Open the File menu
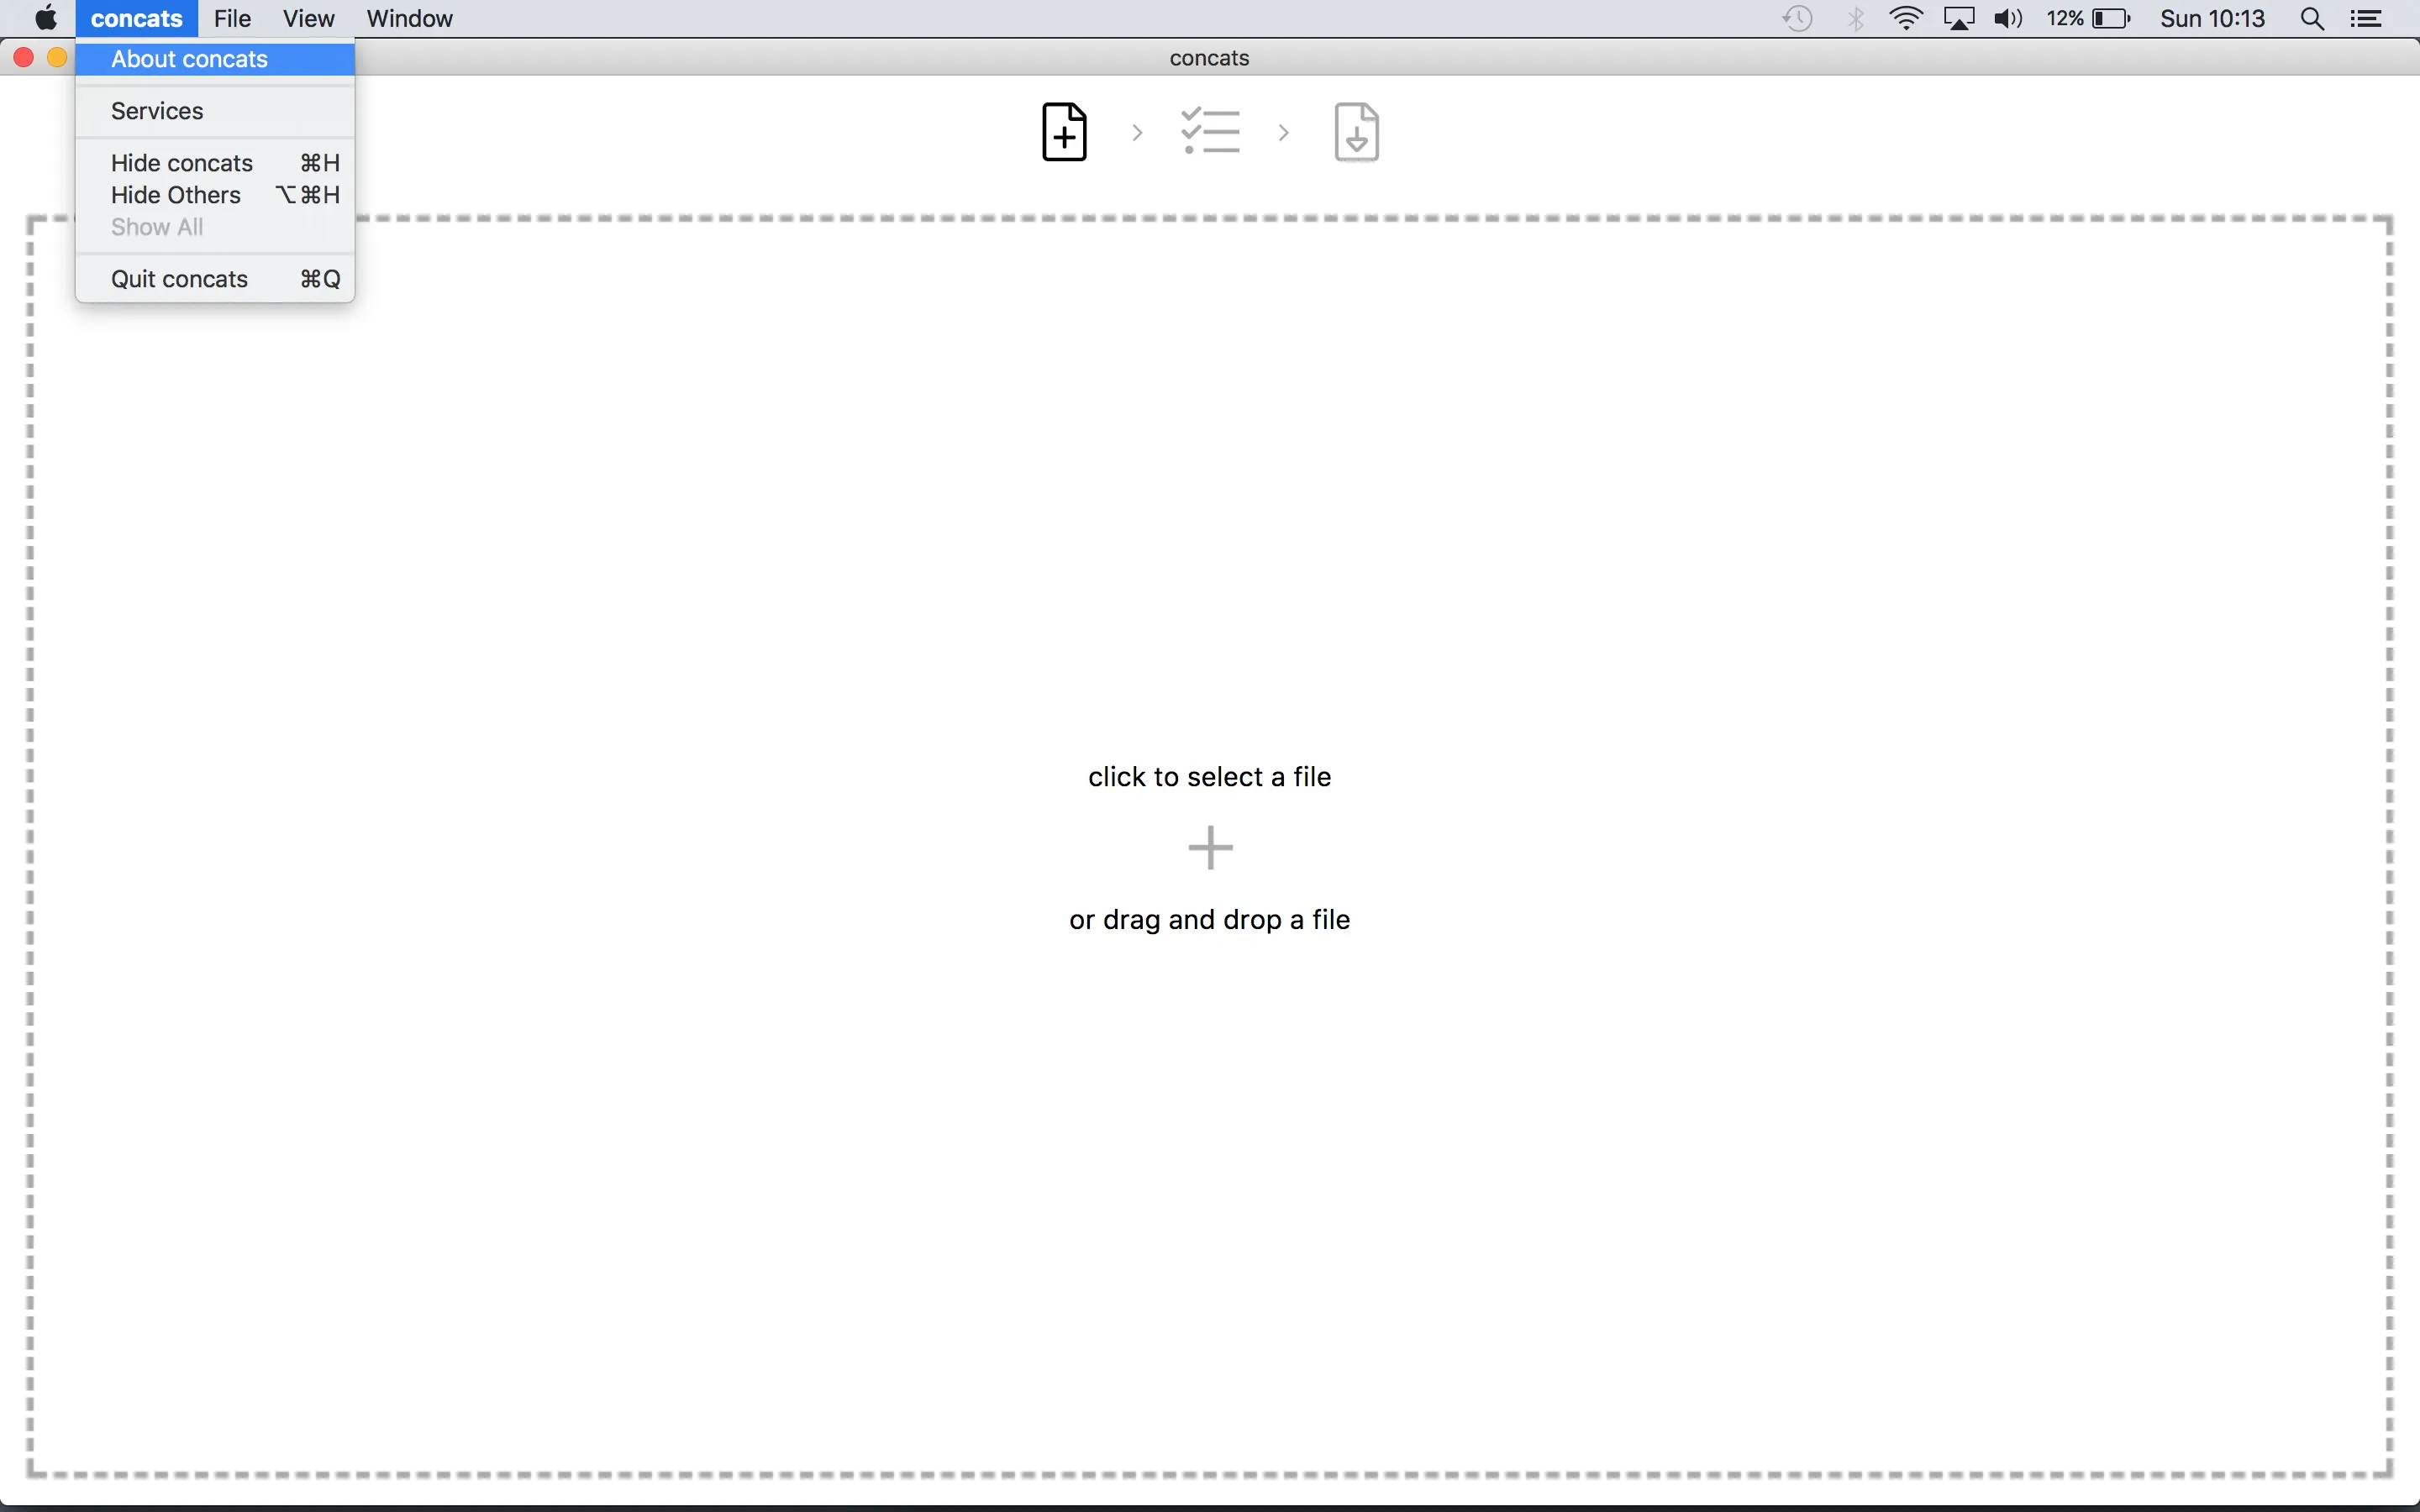 [x=232, y=19]
